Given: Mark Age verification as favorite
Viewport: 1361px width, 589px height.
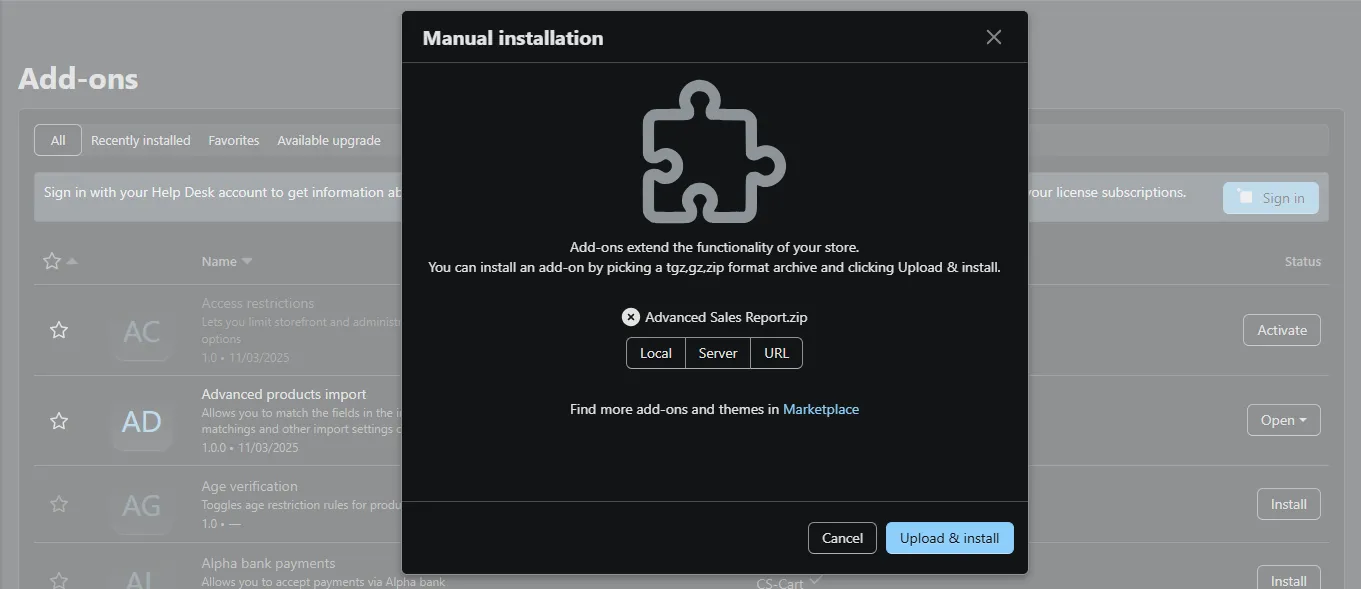Looking at the screenshot, I should pos(59,504).
